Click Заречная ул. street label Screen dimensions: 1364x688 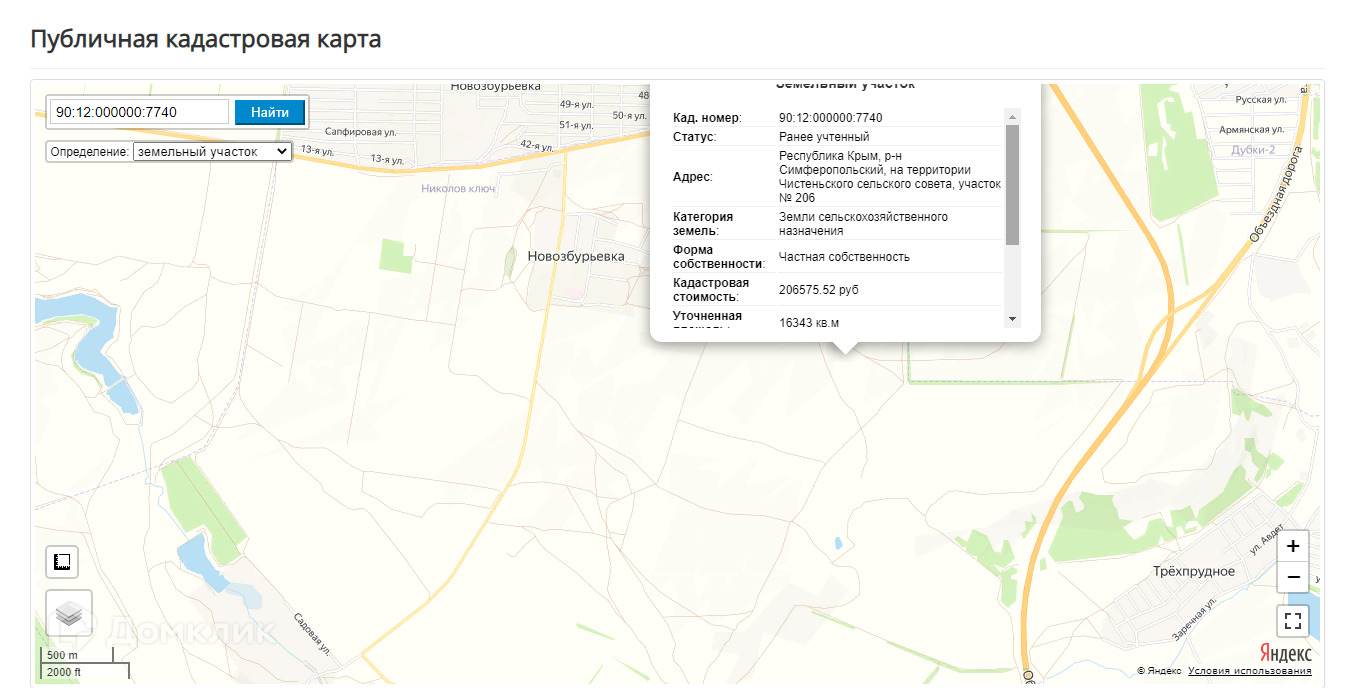pyautogui.click(x=1192, y=617)
